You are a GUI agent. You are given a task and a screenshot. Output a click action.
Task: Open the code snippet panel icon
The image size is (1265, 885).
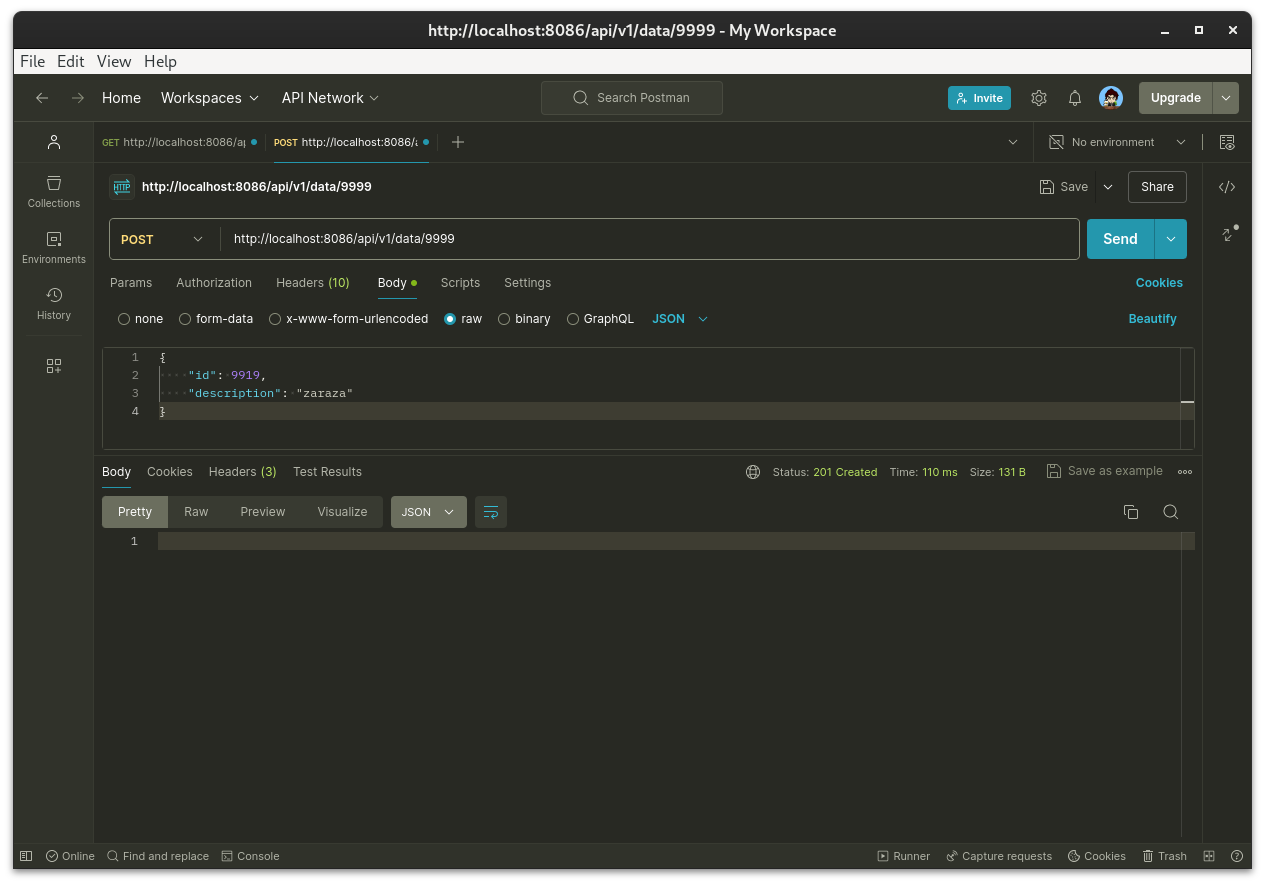click(x=1227, y=187)
